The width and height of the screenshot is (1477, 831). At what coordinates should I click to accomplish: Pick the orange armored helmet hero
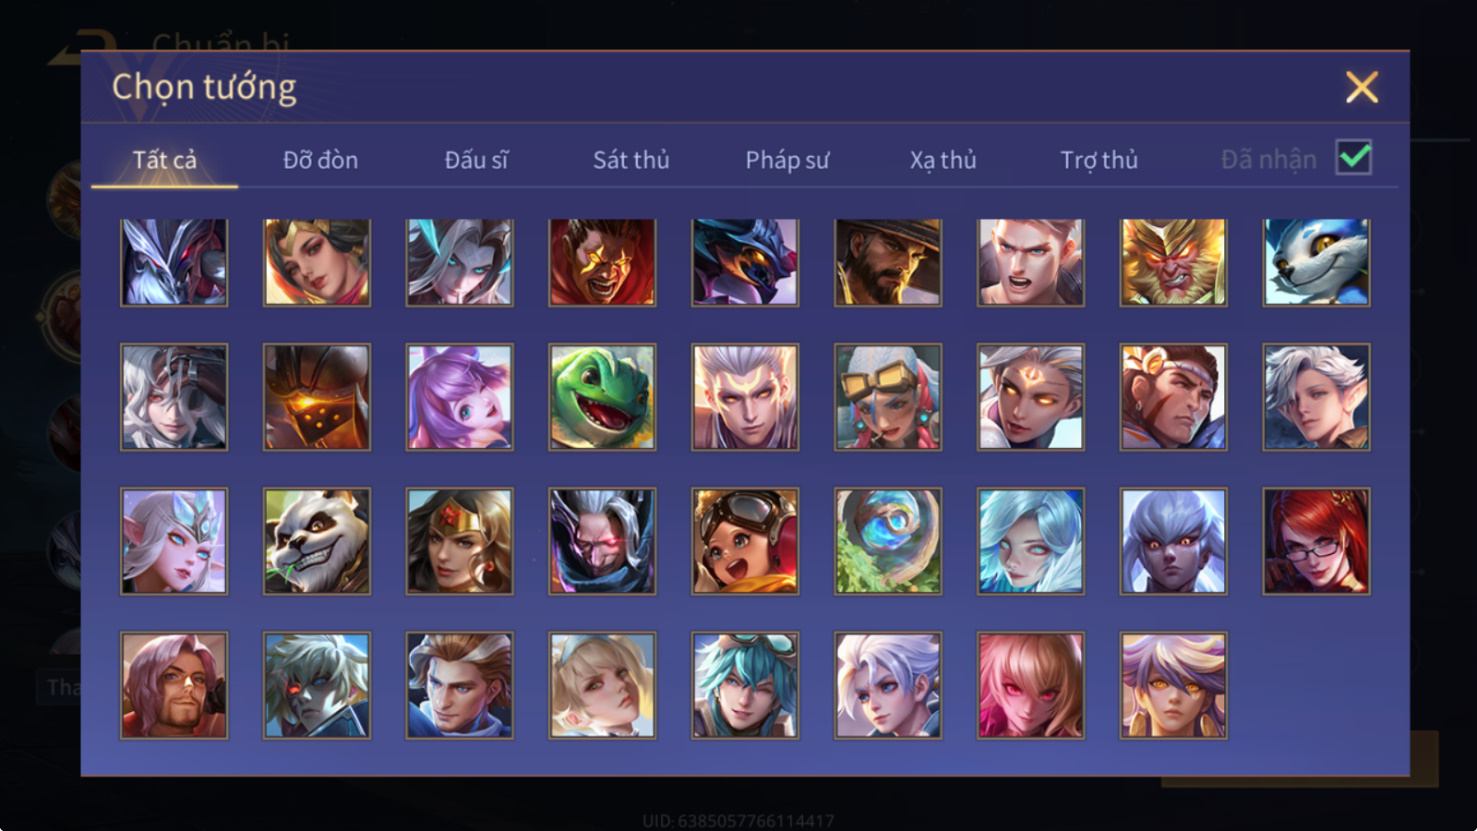click(317, 397)
